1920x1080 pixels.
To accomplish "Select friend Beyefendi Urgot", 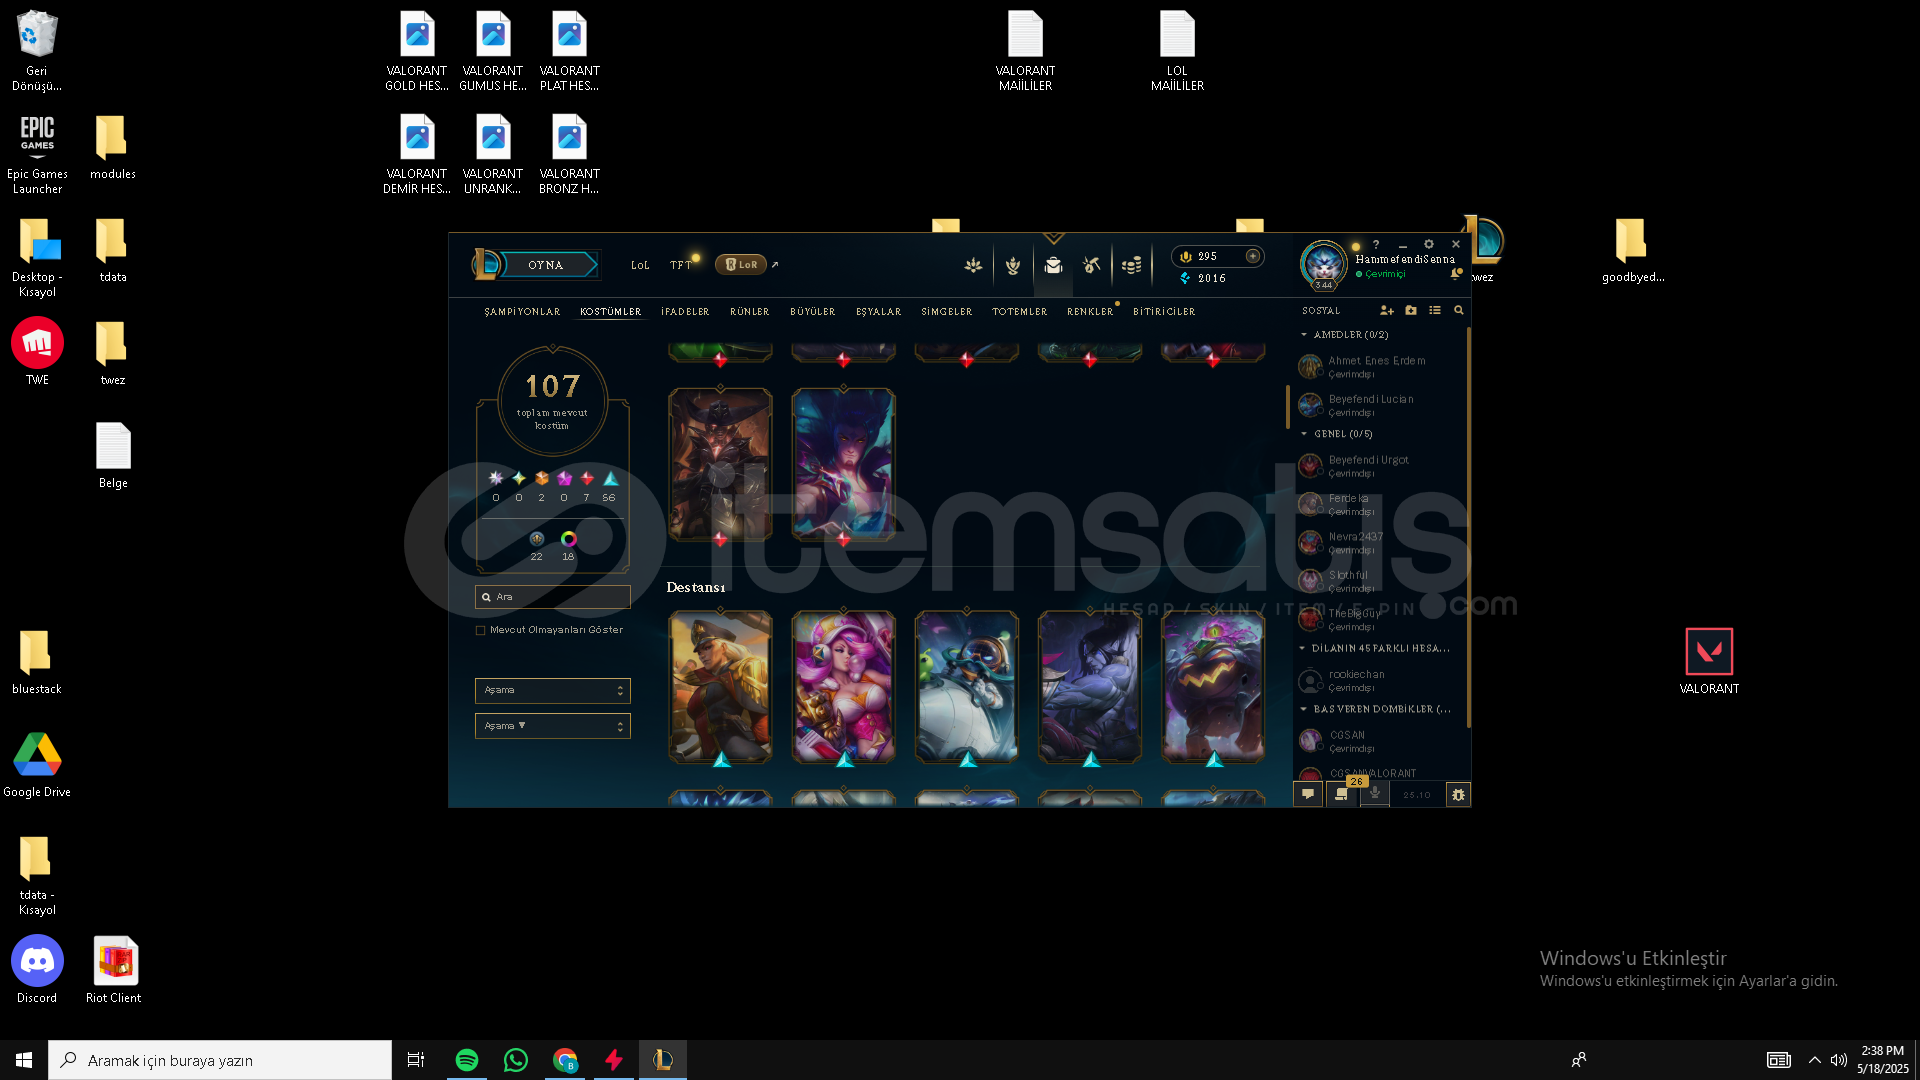I will [x=1379, y=466].
